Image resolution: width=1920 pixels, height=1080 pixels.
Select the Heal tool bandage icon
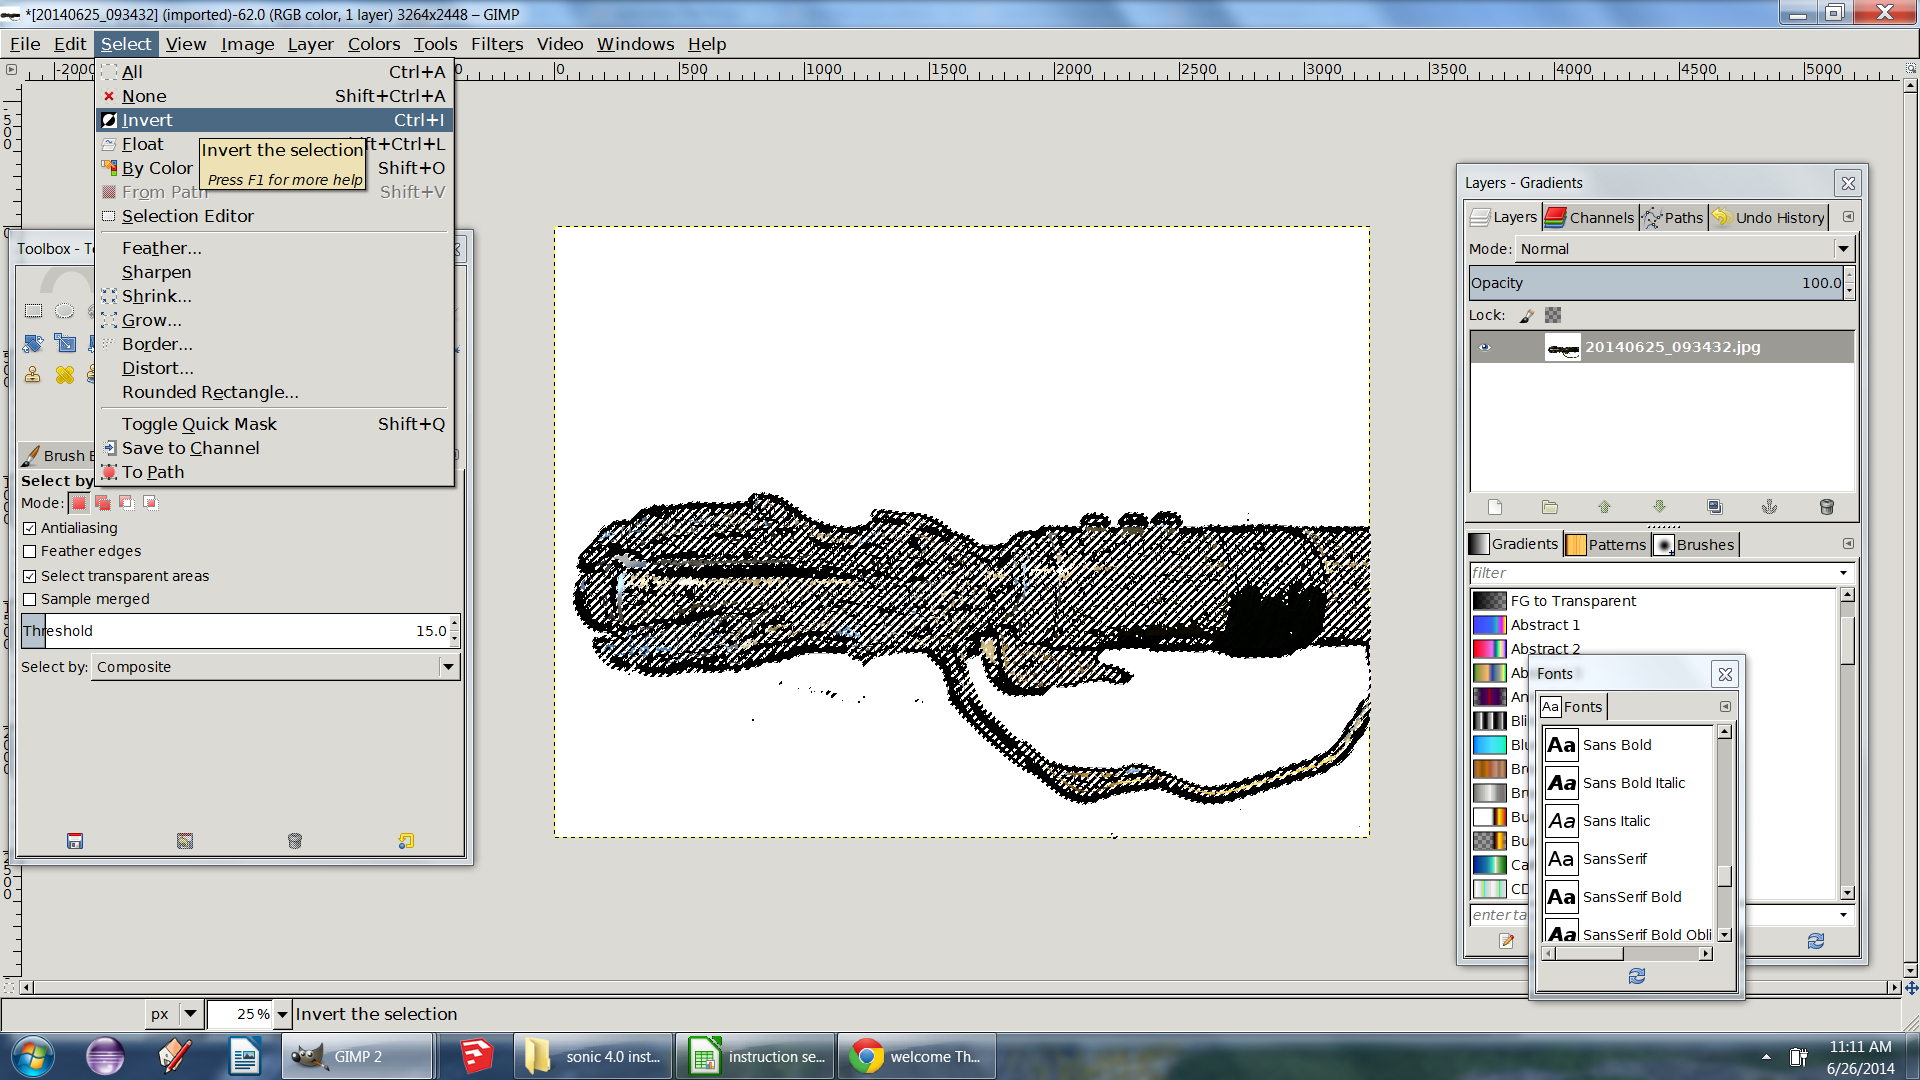click(x=65, y=375)
